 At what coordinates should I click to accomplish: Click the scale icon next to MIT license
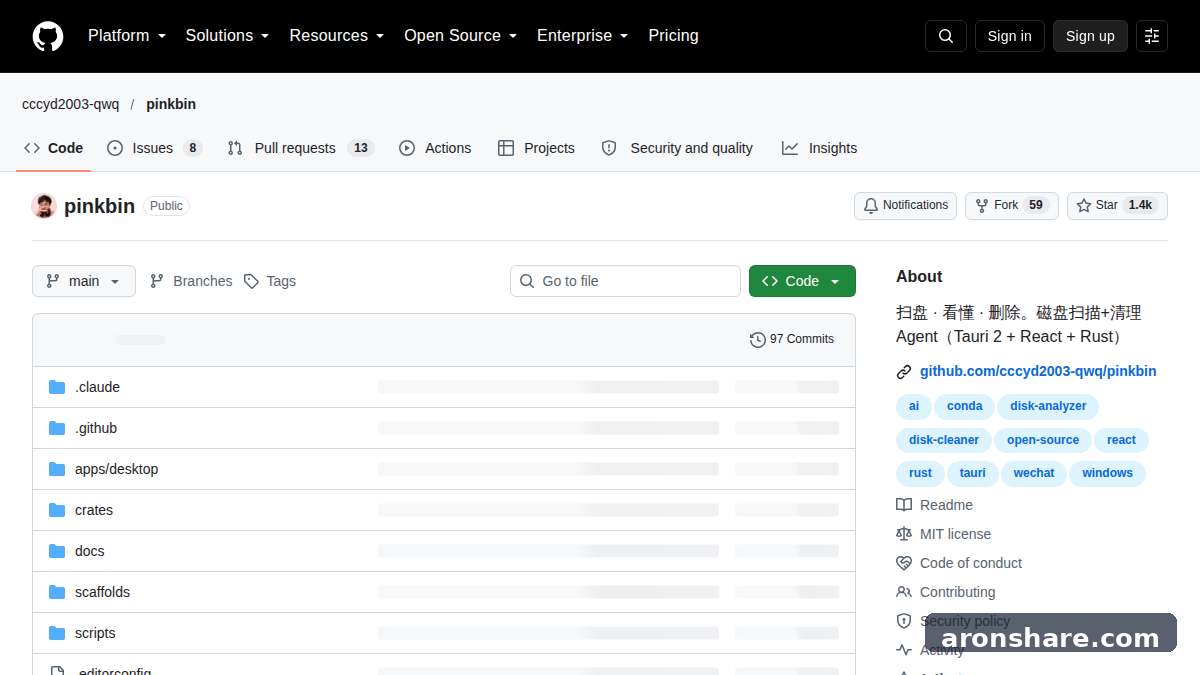[904, 534]
